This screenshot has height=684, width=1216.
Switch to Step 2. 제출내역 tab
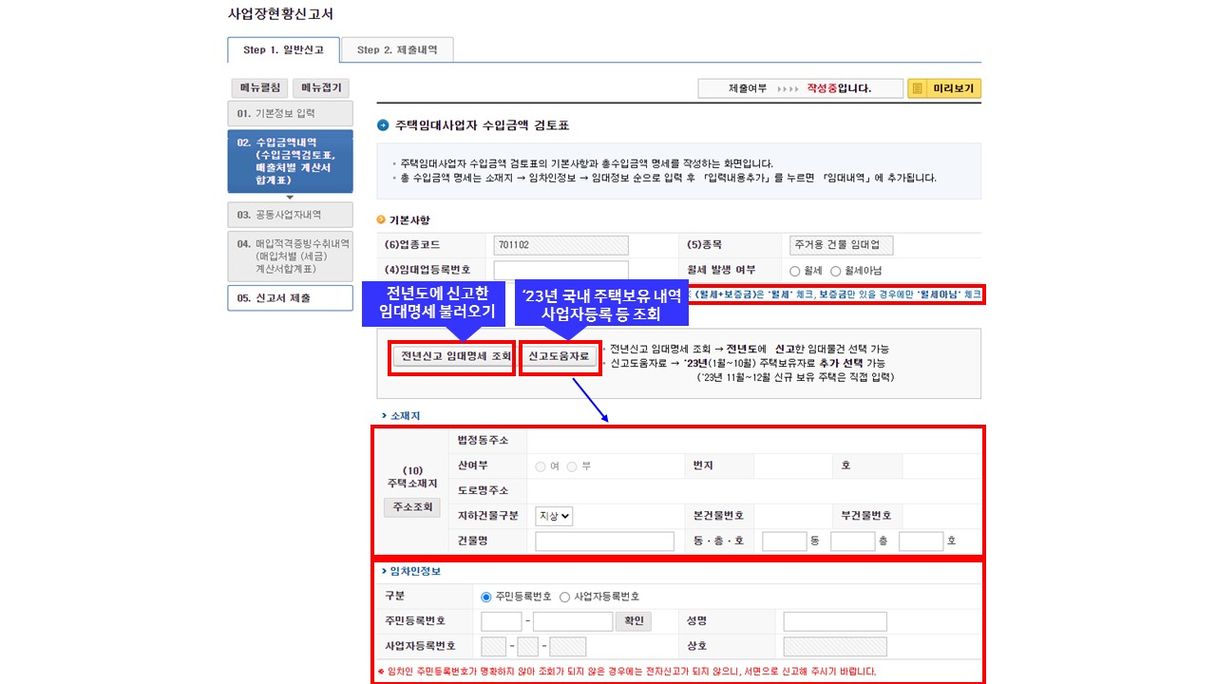[397, 49]
